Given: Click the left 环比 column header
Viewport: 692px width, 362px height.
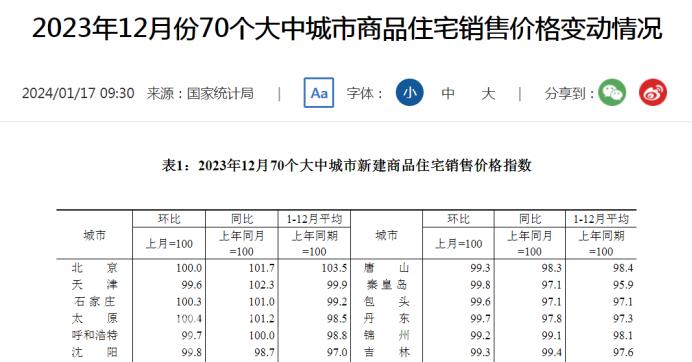Looking at the screenshot, I should tap(169, 219).
